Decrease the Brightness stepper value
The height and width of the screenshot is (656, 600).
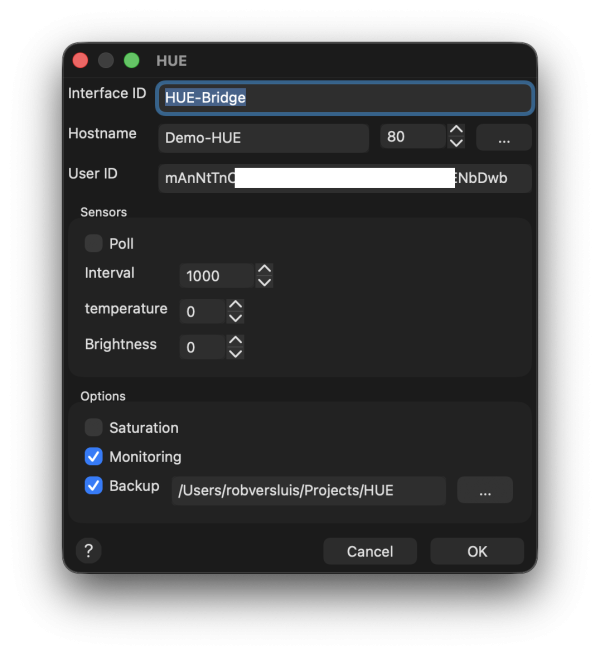(235, 354)
